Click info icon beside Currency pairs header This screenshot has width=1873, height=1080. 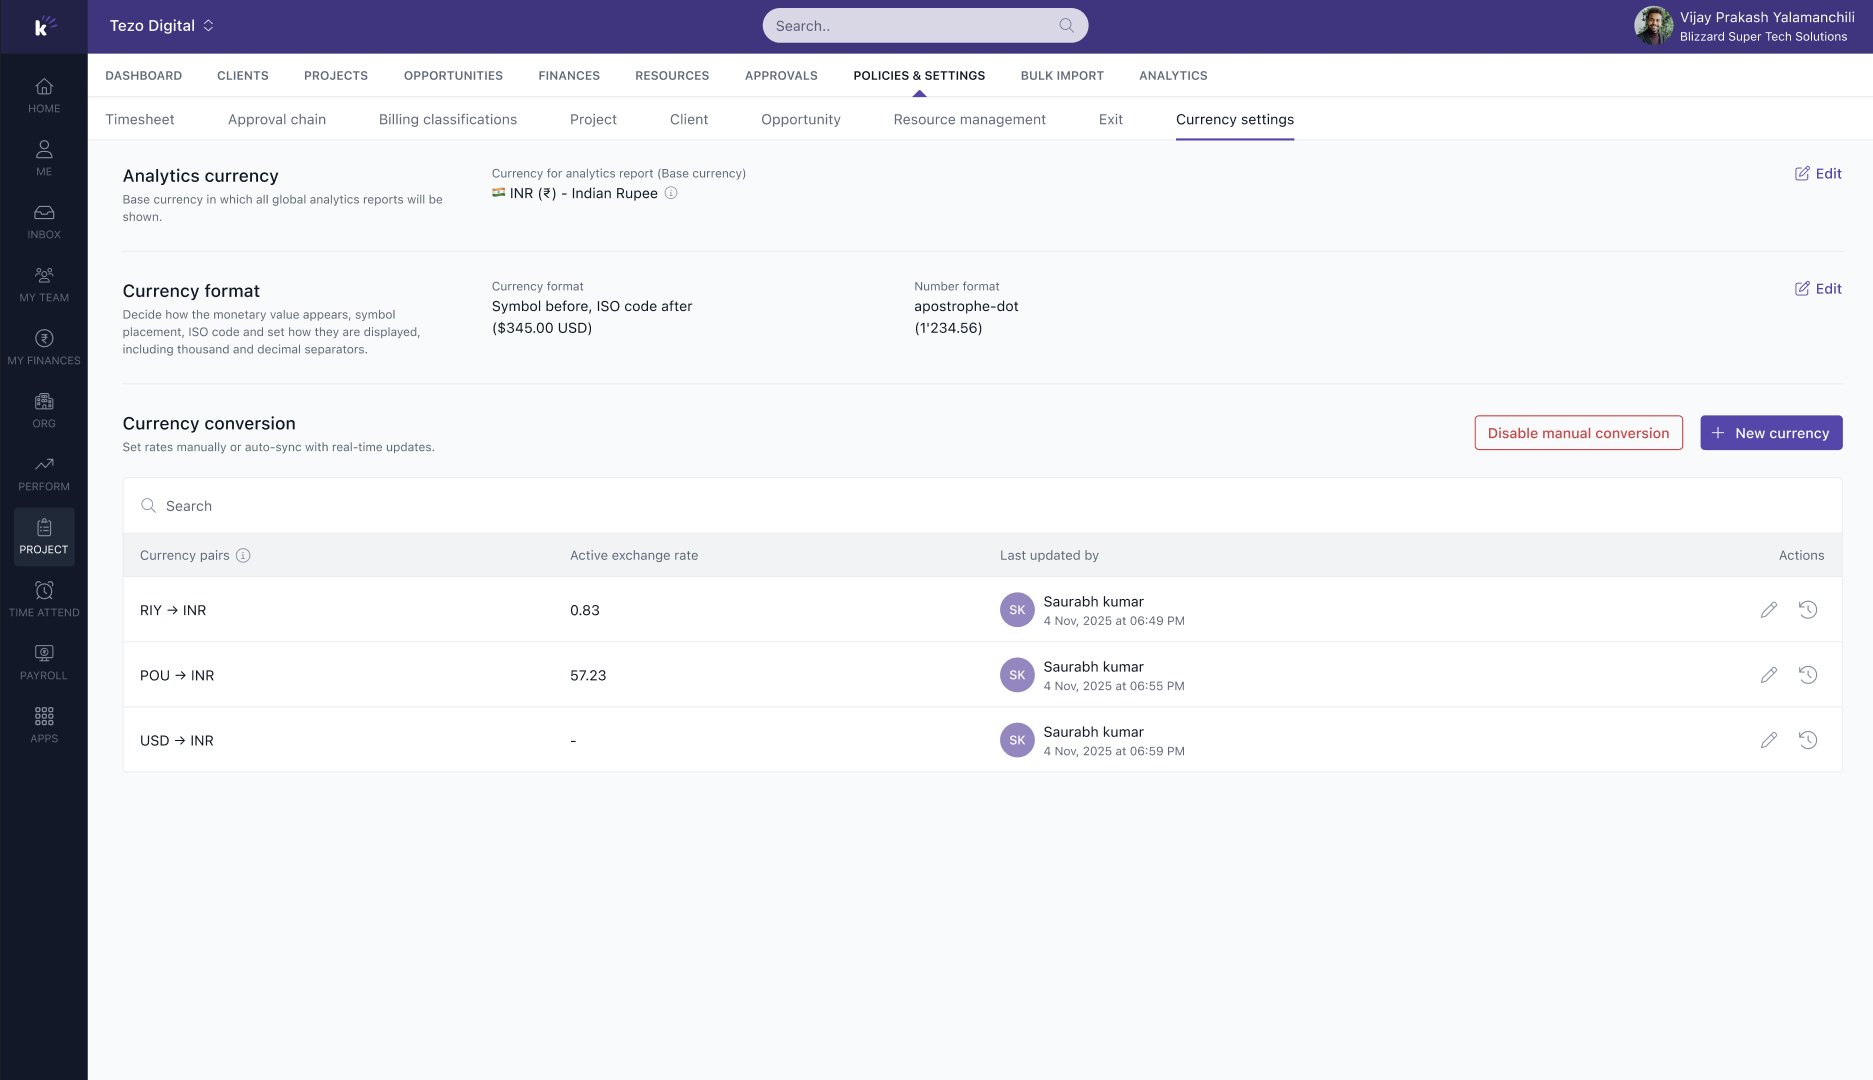[x=243, y=556]
